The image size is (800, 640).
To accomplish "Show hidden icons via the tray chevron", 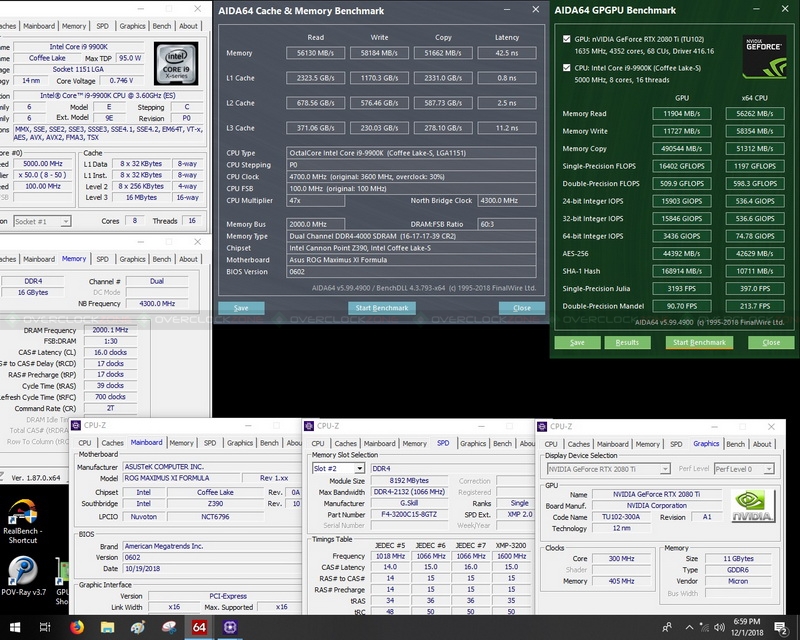I will click(689, 627).
